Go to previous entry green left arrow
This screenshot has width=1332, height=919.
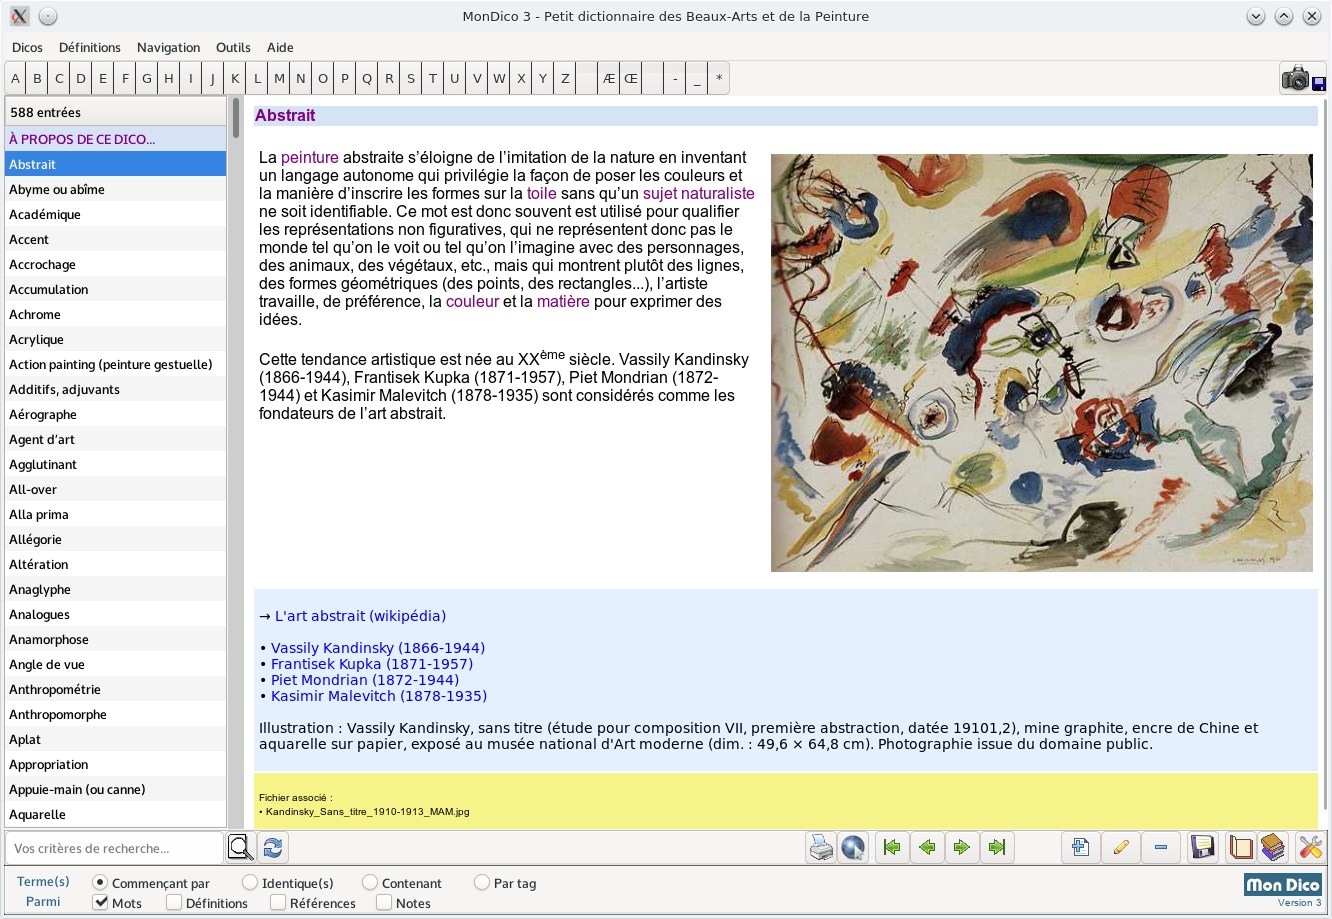coord(927,848)
